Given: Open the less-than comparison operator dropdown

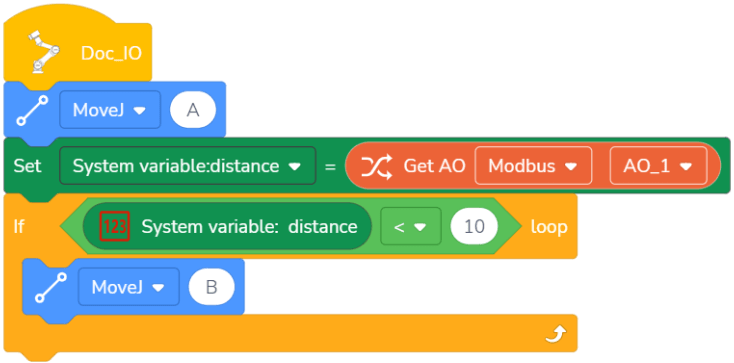Looking at the screenshot, I should point(411,227).
